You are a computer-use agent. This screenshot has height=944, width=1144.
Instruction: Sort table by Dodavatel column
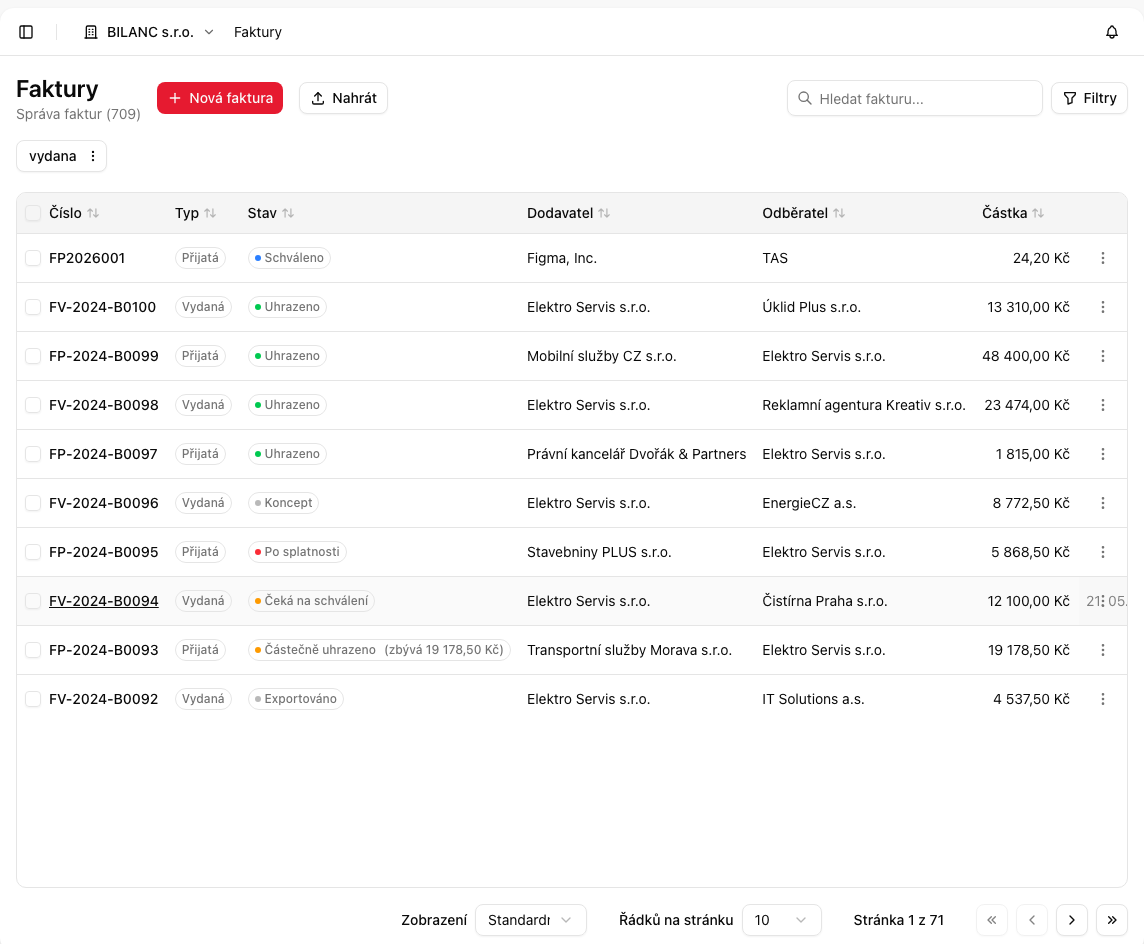point(568,213)
